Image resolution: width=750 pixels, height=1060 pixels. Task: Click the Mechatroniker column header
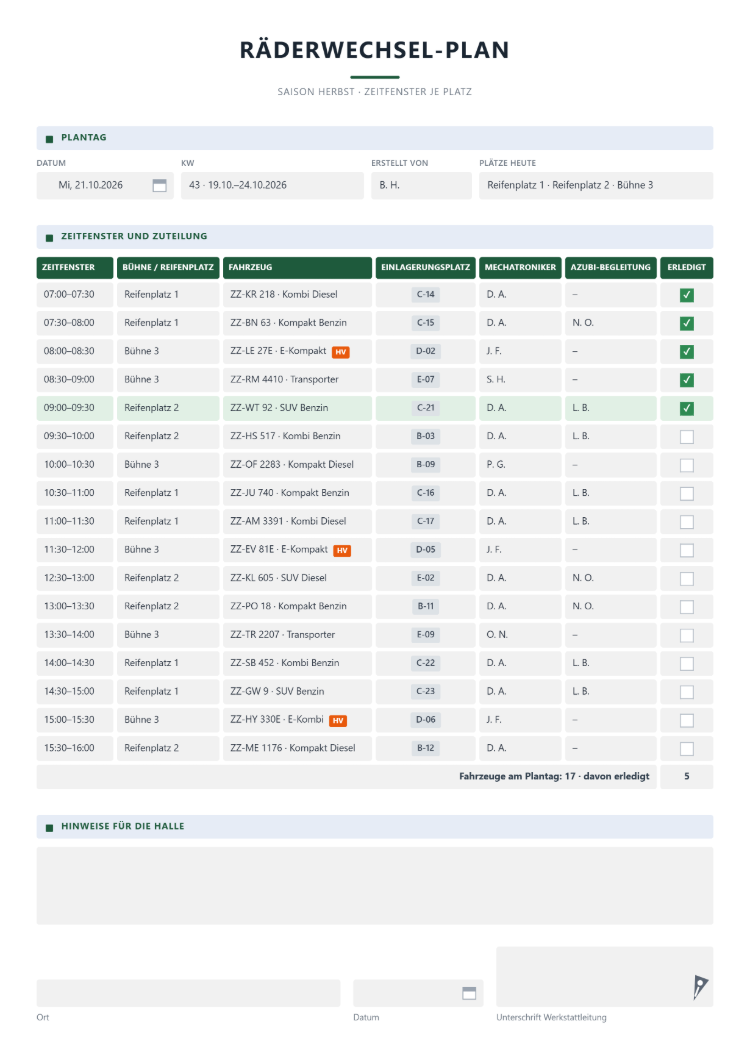tap(520, 268)
